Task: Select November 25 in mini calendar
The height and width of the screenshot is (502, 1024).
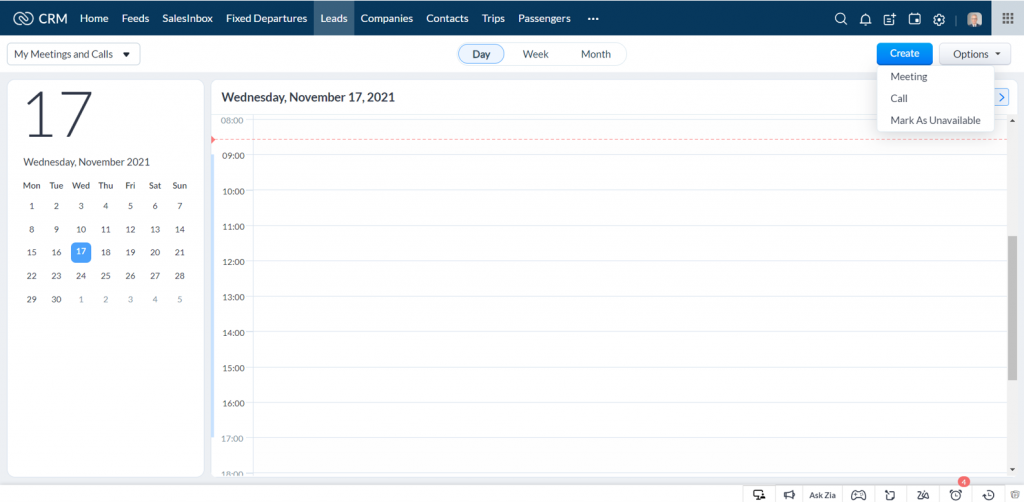Action: 106,275
